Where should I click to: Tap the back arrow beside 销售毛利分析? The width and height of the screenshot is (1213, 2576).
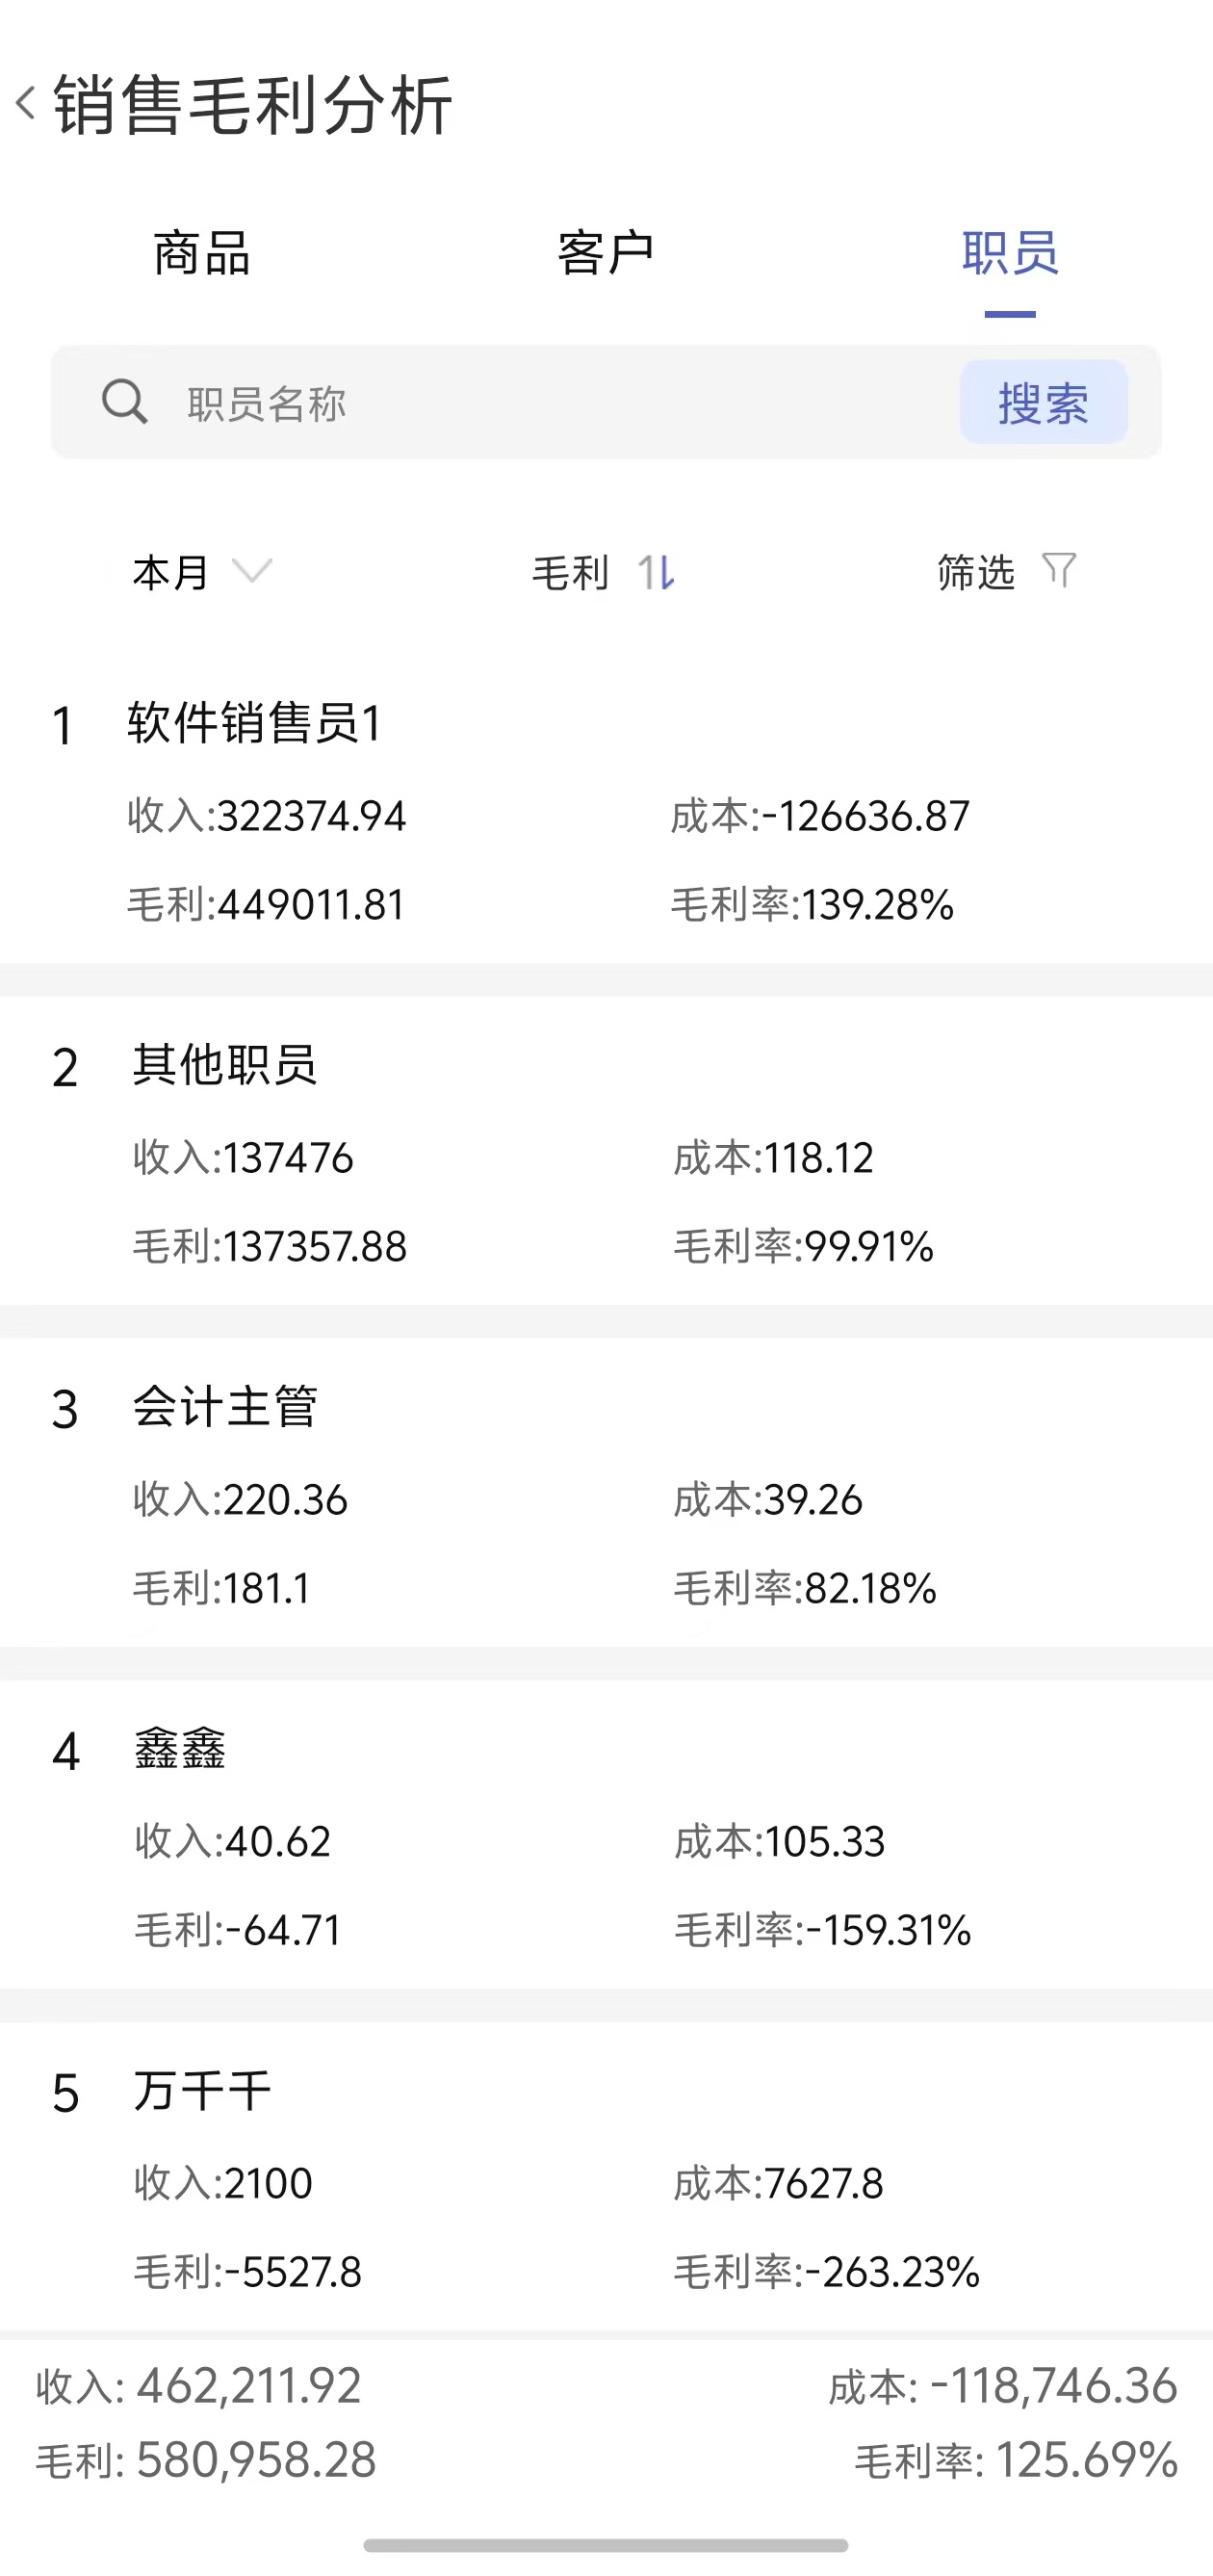pyautogui.click(x=27, y=103)
